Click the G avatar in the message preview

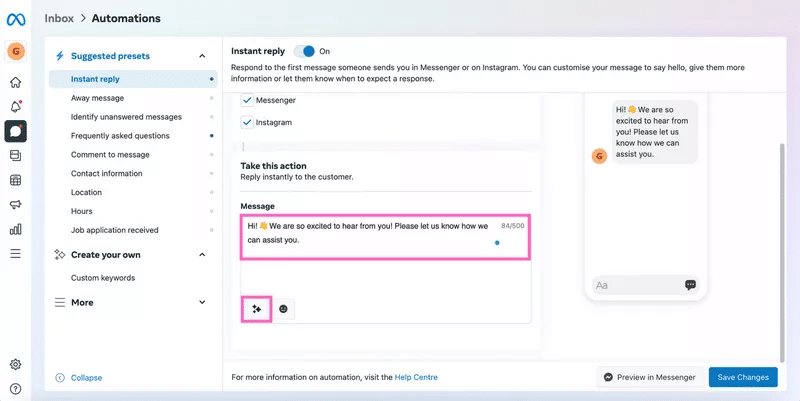[x=599, y=156]
